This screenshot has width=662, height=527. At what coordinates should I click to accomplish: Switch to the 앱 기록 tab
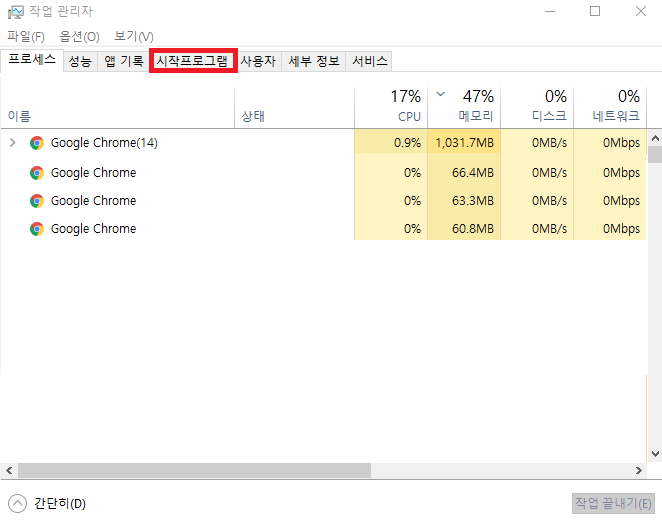point(124,62)
